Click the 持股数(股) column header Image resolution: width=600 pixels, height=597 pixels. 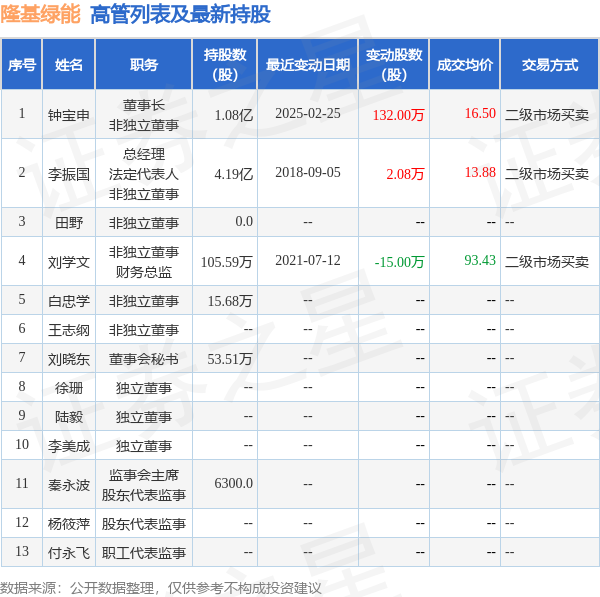point(225,64)
